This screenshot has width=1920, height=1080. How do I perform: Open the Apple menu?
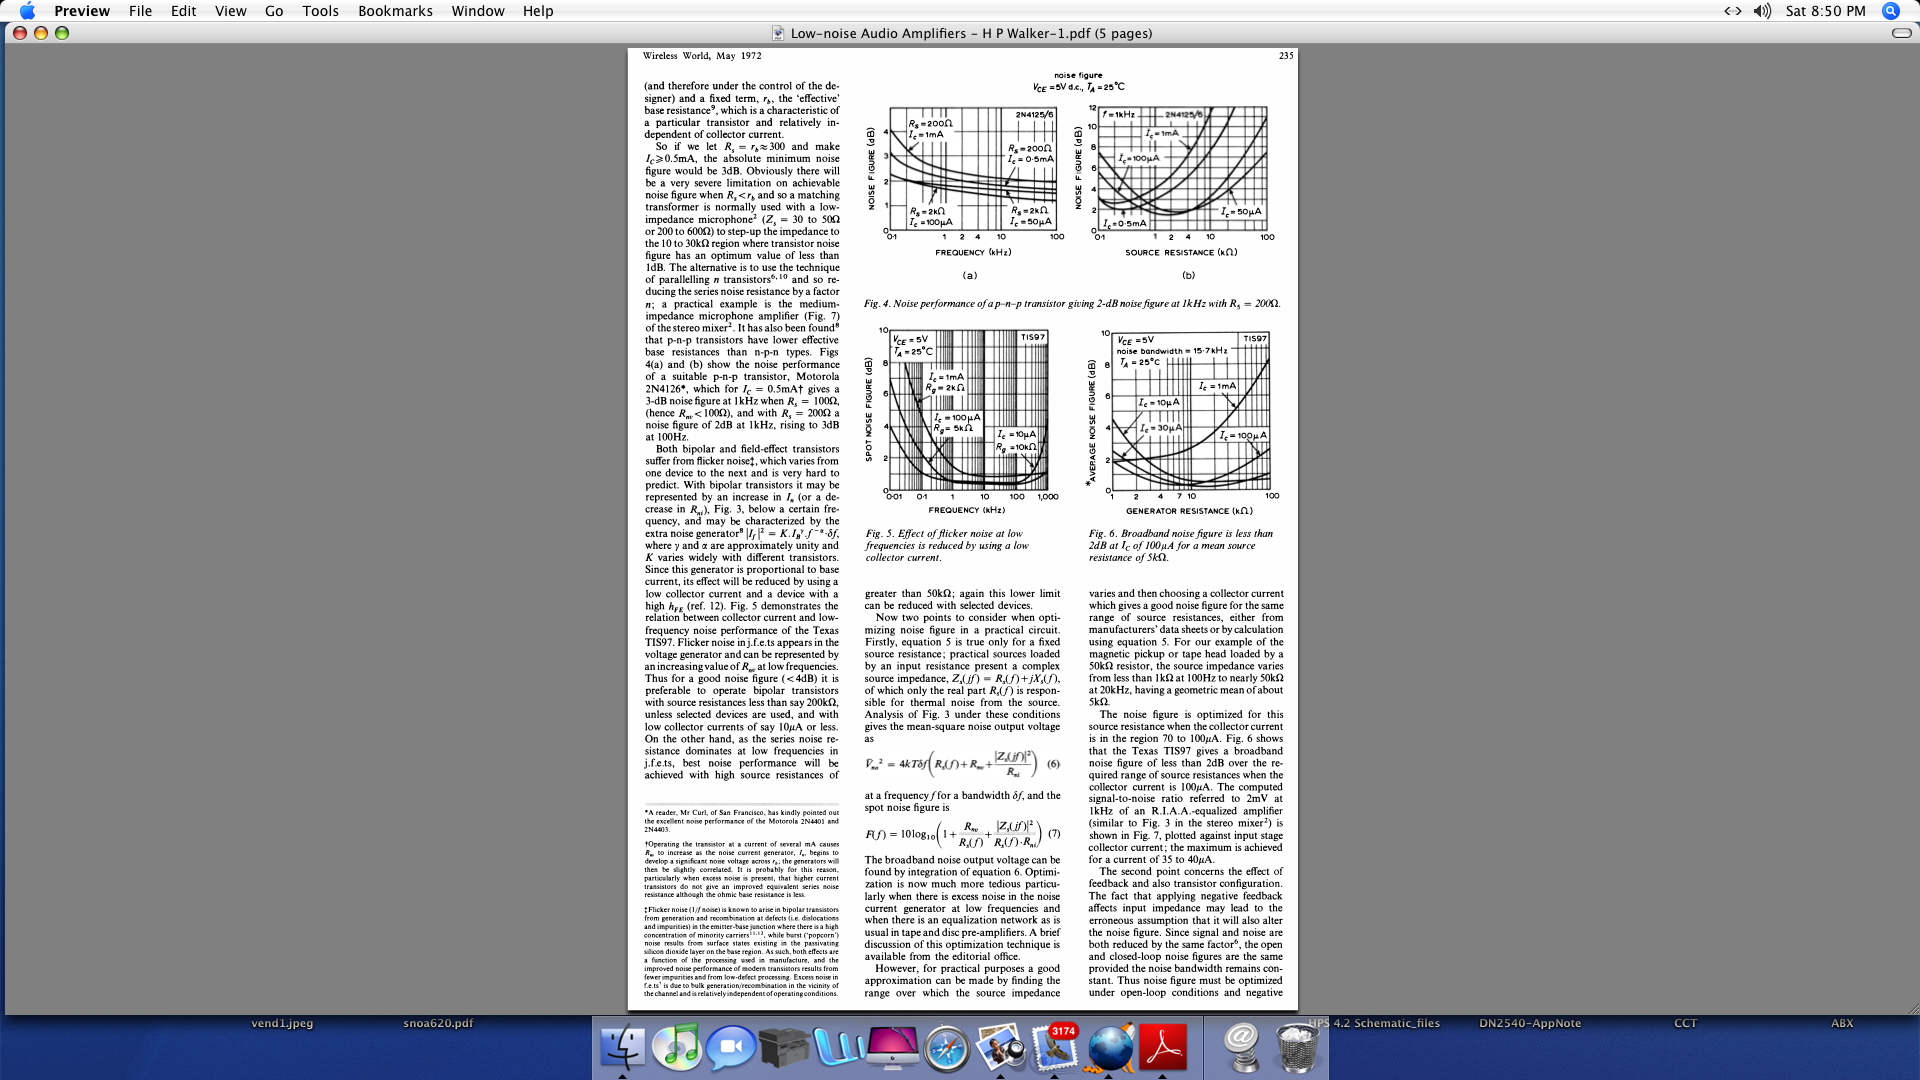[27, 11]
